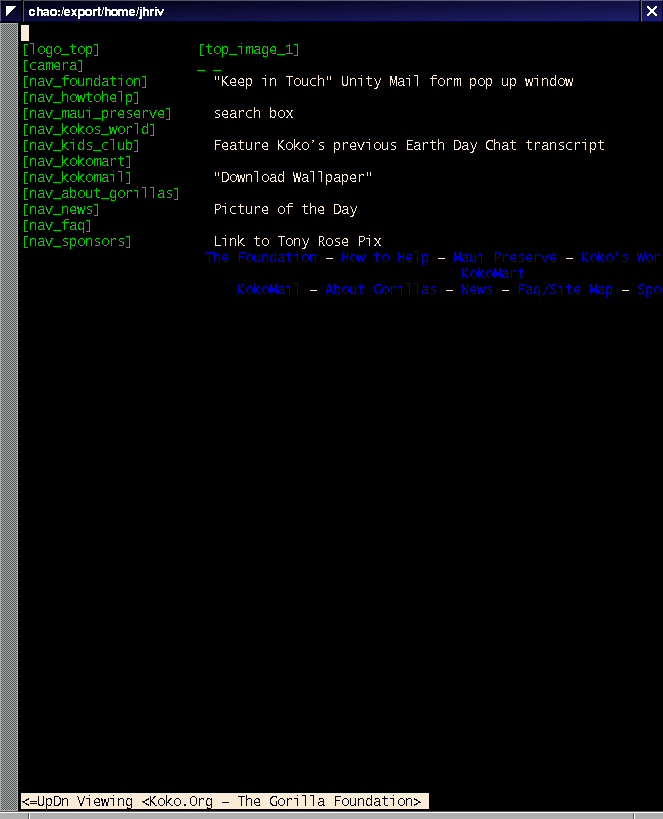663x819 pixels.
Task: Open the [nav_kokos_world] link
Action: click(x=89, y=130)
